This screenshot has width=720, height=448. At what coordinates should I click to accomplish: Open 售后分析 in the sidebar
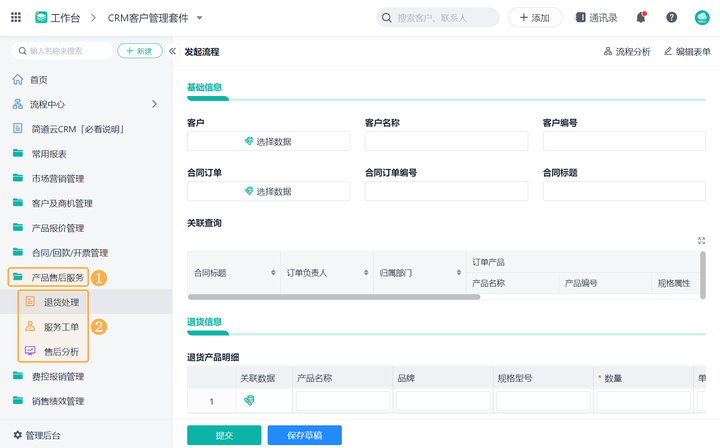[61, 351]
